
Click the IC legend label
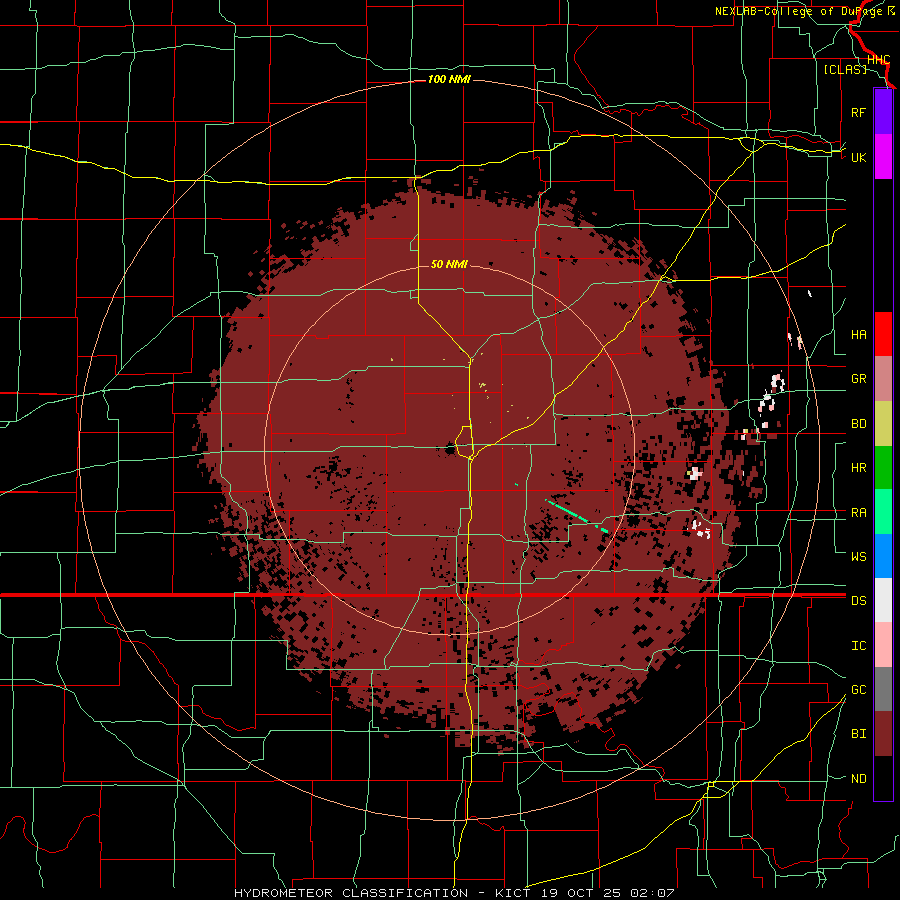858,646
